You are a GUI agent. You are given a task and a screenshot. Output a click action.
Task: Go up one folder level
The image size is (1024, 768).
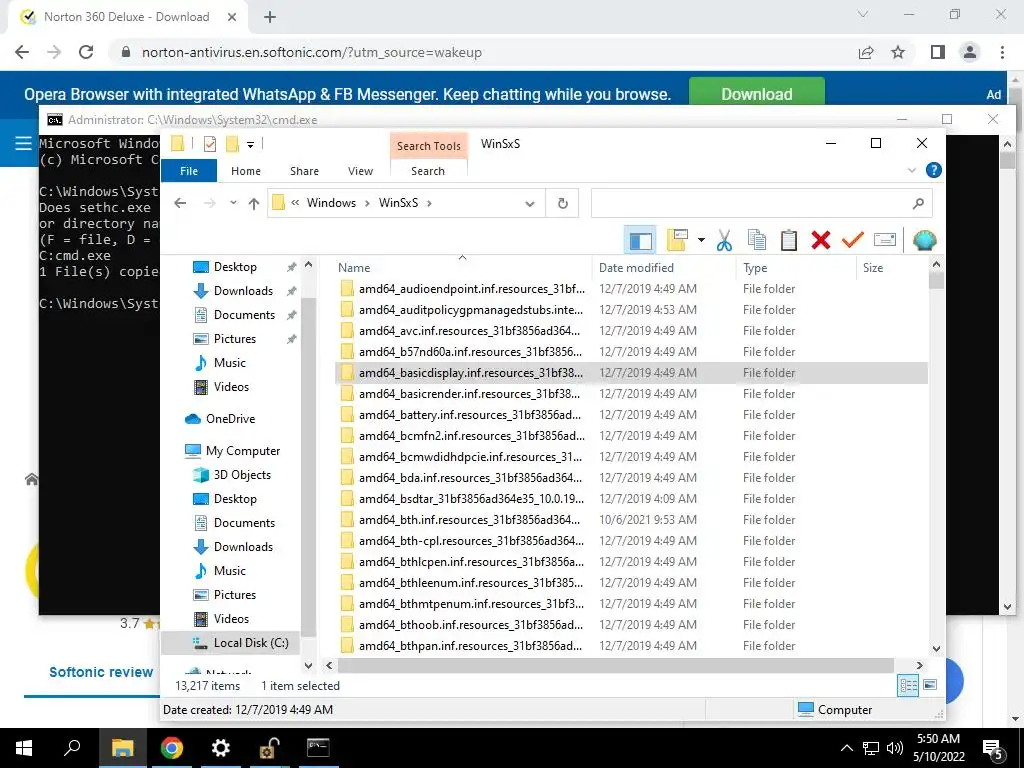click(x=254, y=204)
